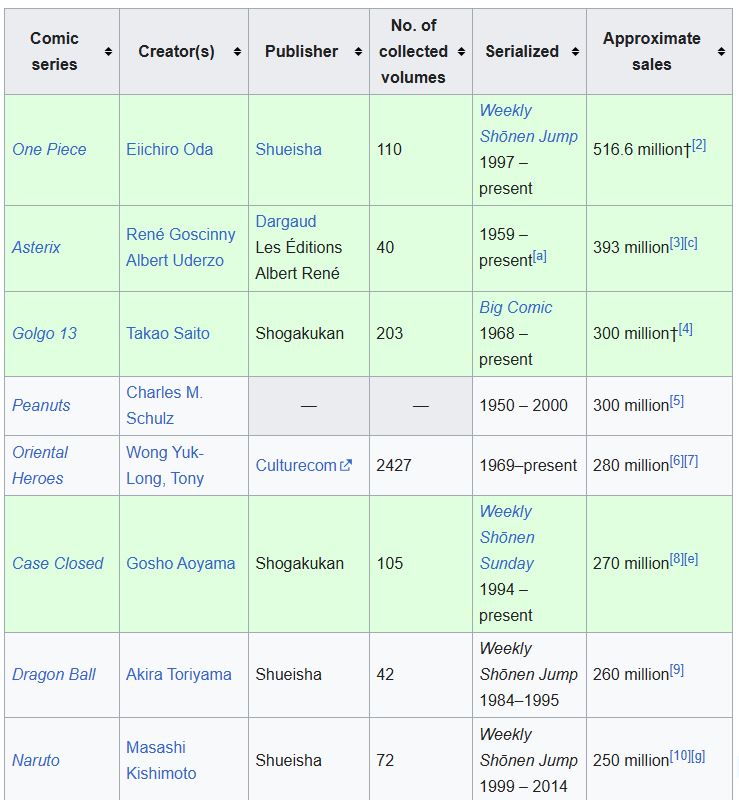Open Weekly Shōnen Jump link in One Piece row
The height and width of the screenshot is (800, 739).
528,123
